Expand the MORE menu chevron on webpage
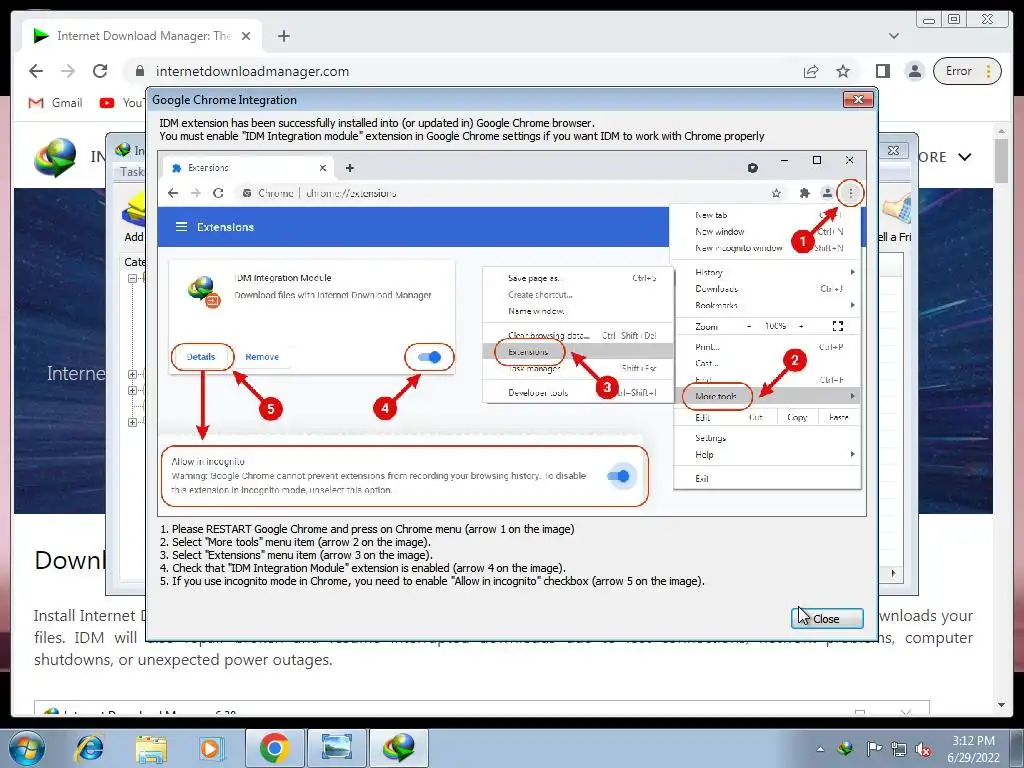The height and width of the screenshot is (768, 1024). point(965,157)
